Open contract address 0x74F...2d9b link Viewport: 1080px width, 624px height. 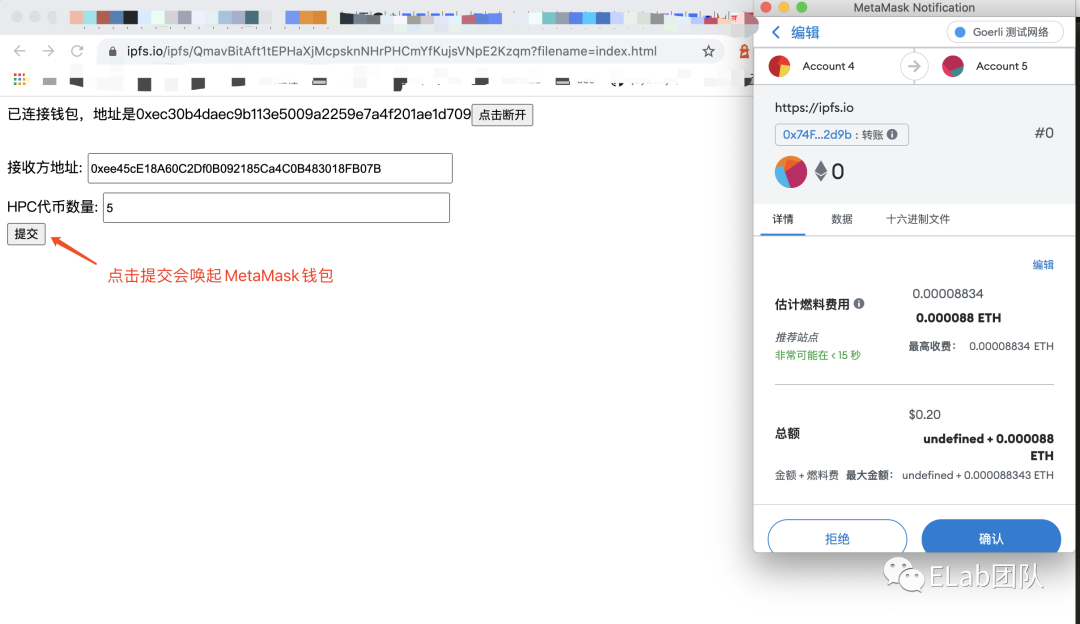(817, 134)
